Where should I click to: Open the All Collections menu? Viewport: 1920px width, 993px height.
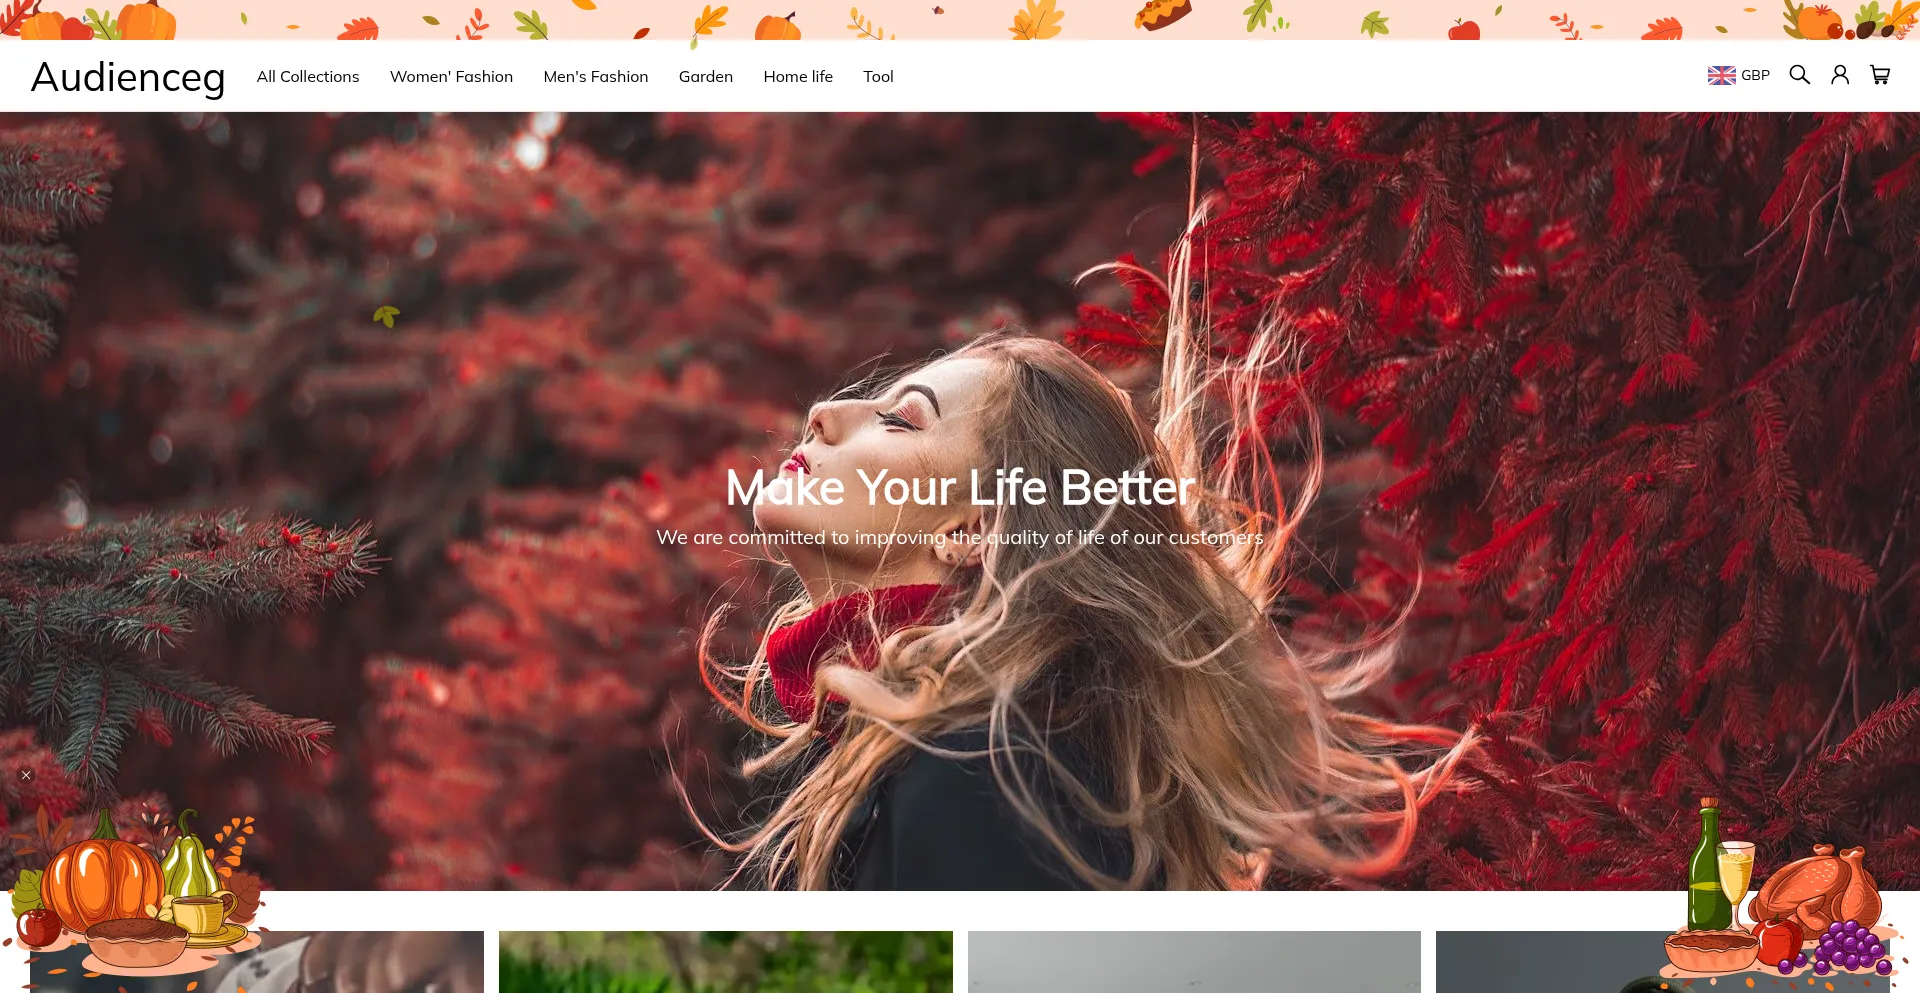(307, 77)
